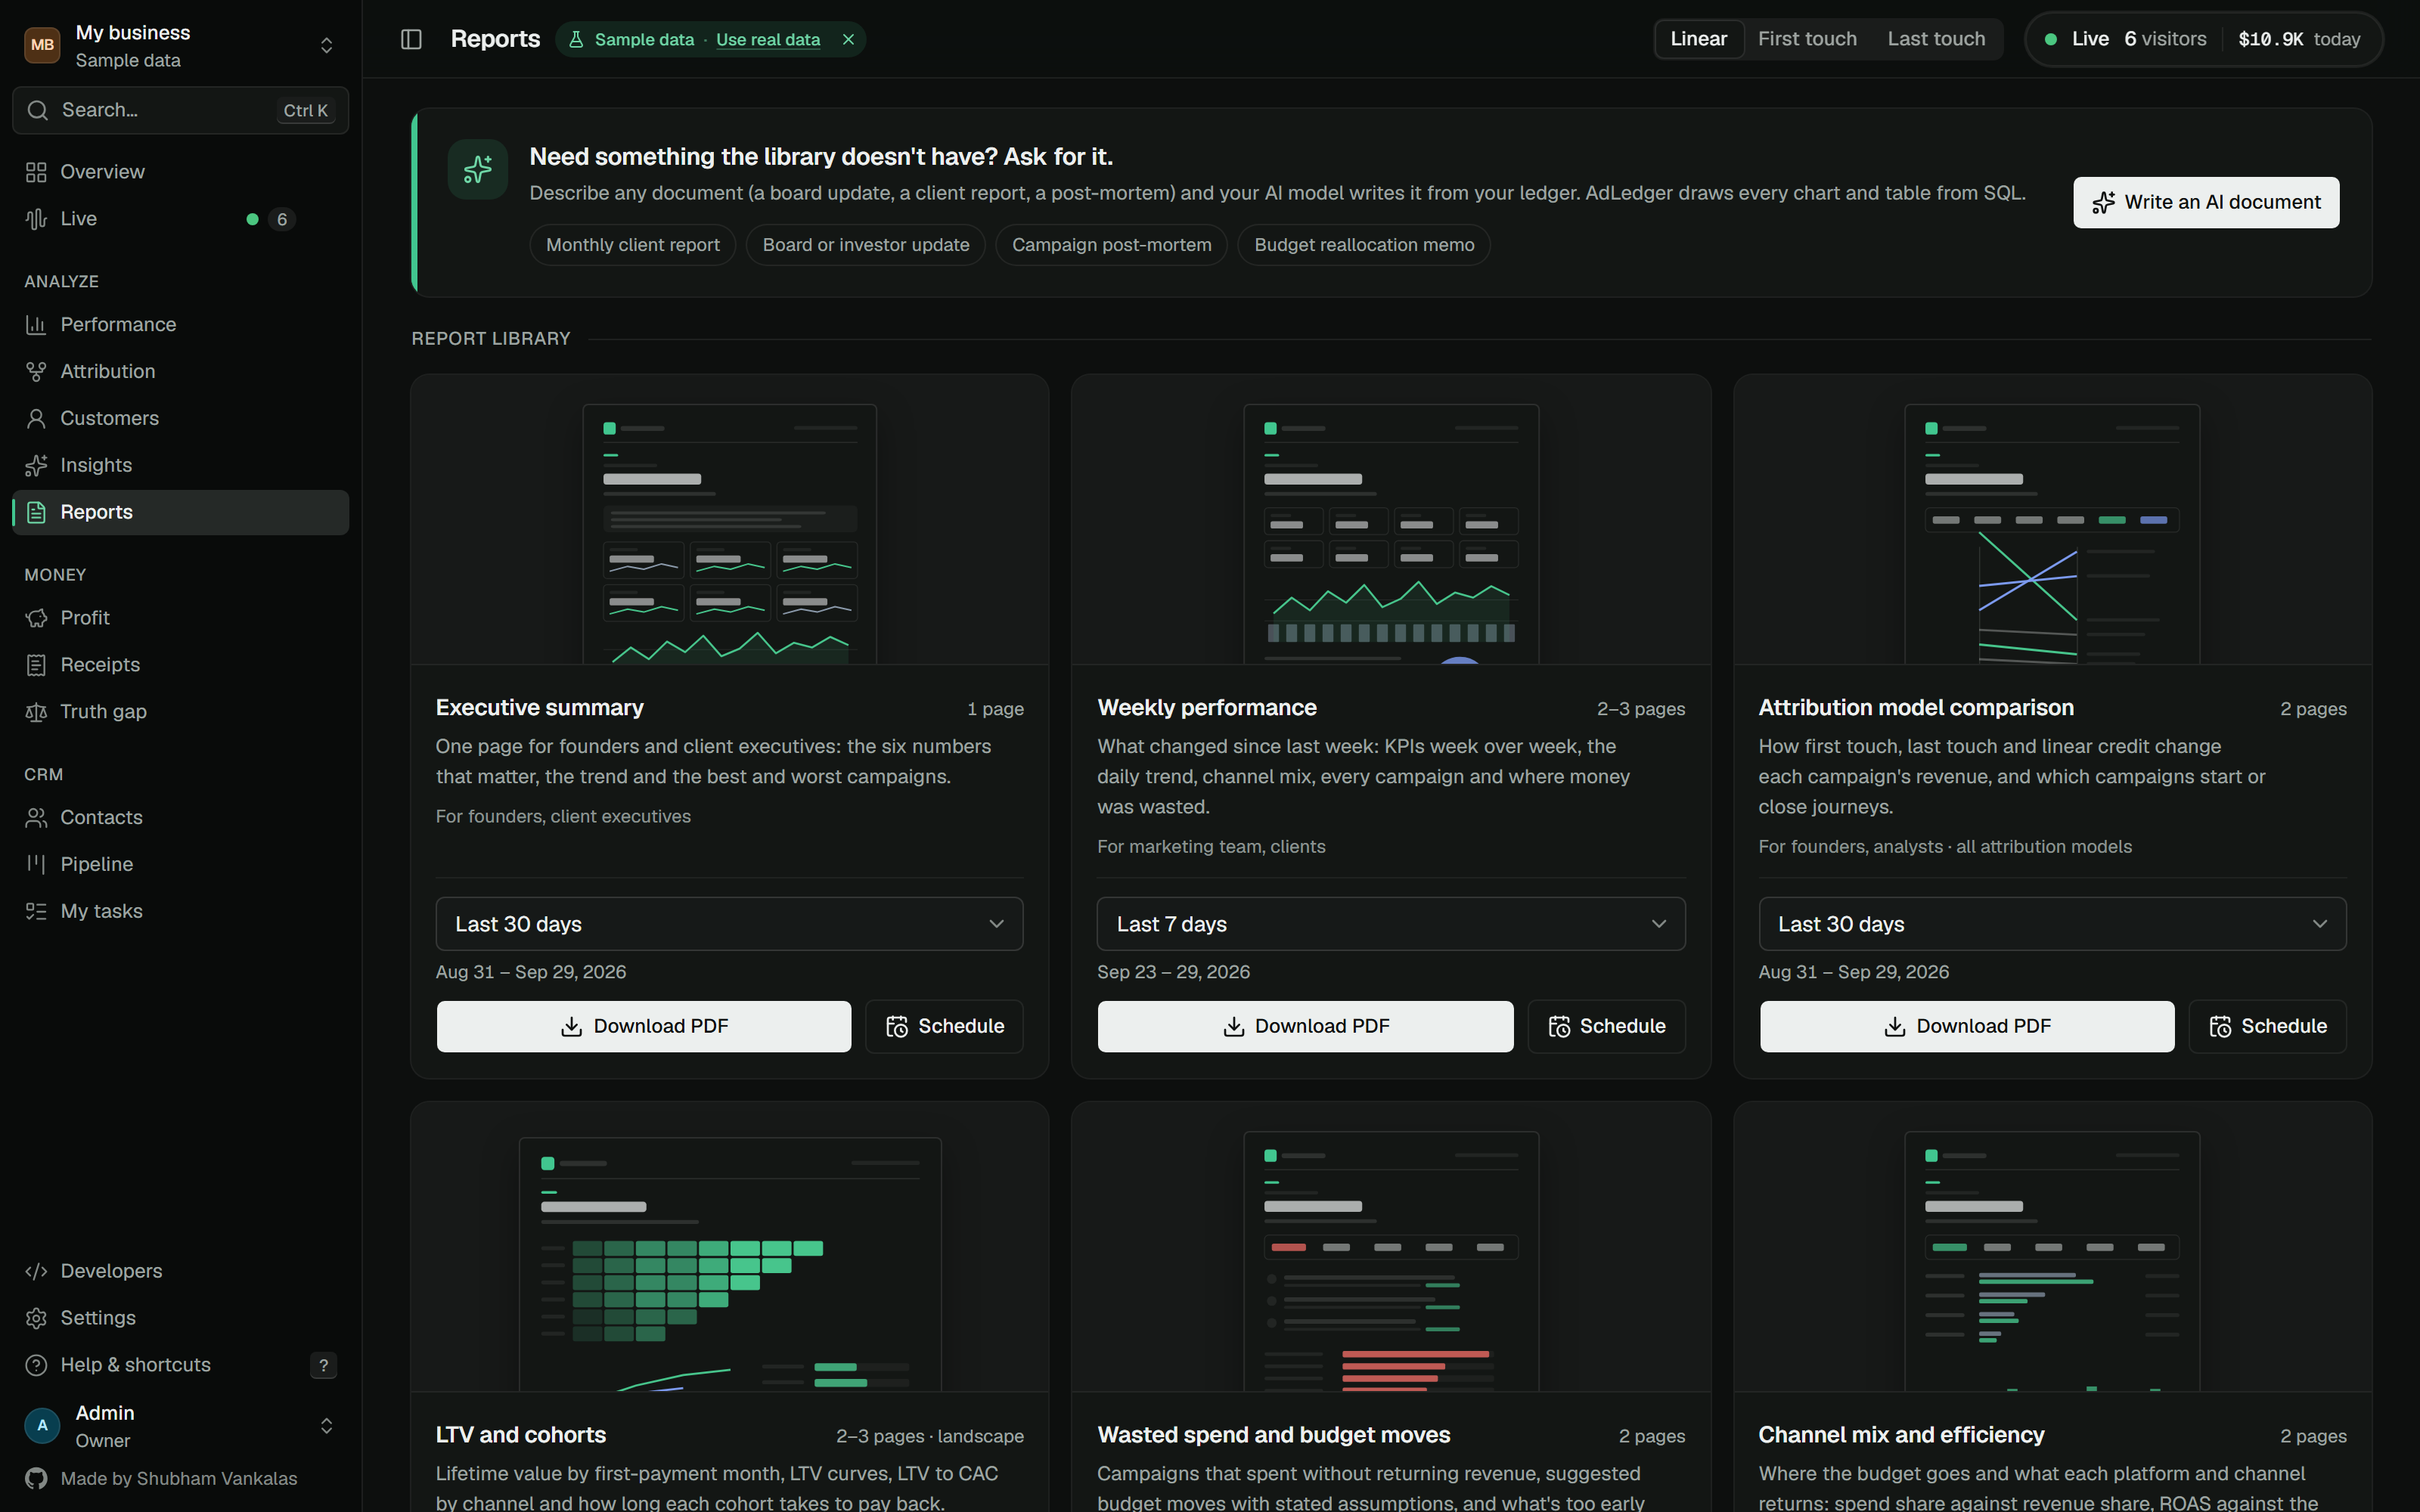Open the Live waveform icon in sidebar
2420x1512 pixels.
(36, 219)
